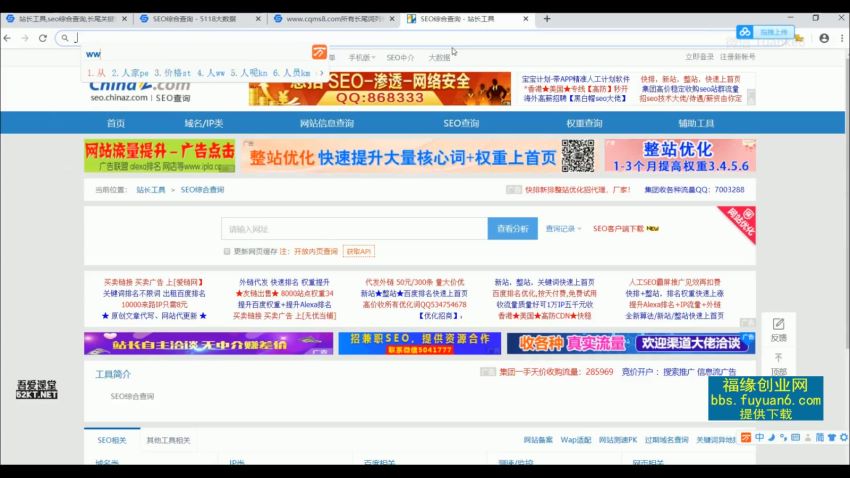Click the 获取API button

coord(359,251)
